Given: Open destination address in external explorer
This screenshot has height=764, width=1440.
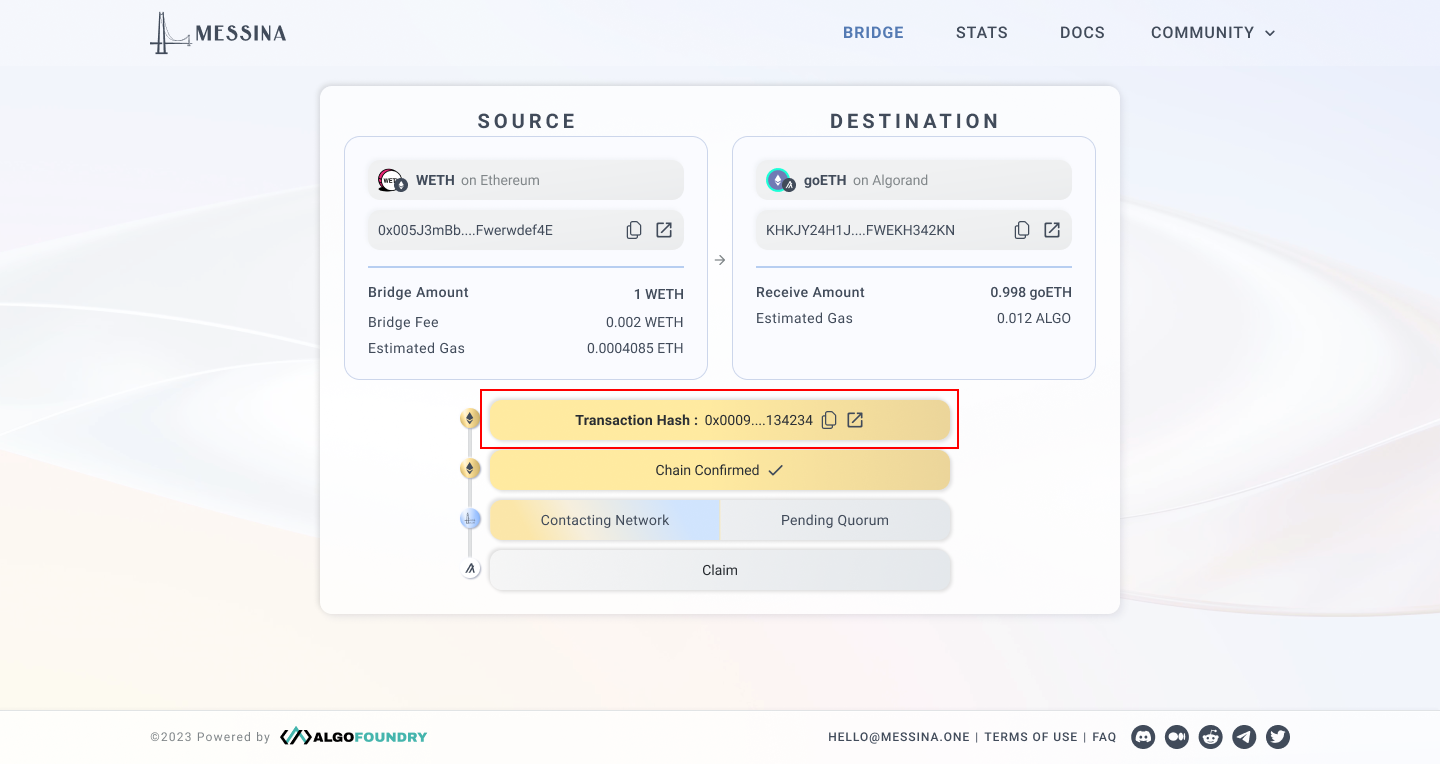Looking at the screenshot, I should [1052, 230].
